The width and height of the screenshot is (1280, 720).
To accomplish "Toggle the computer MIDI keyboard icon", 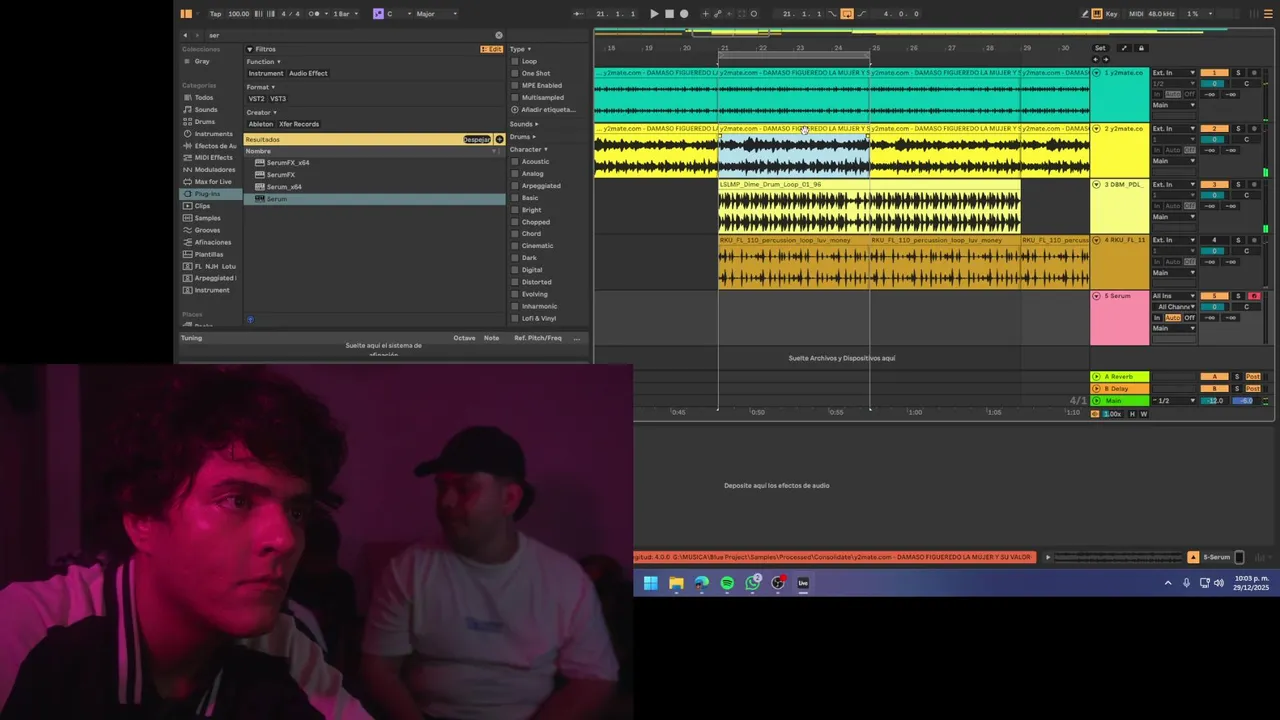I will [x=1097, y=14].
